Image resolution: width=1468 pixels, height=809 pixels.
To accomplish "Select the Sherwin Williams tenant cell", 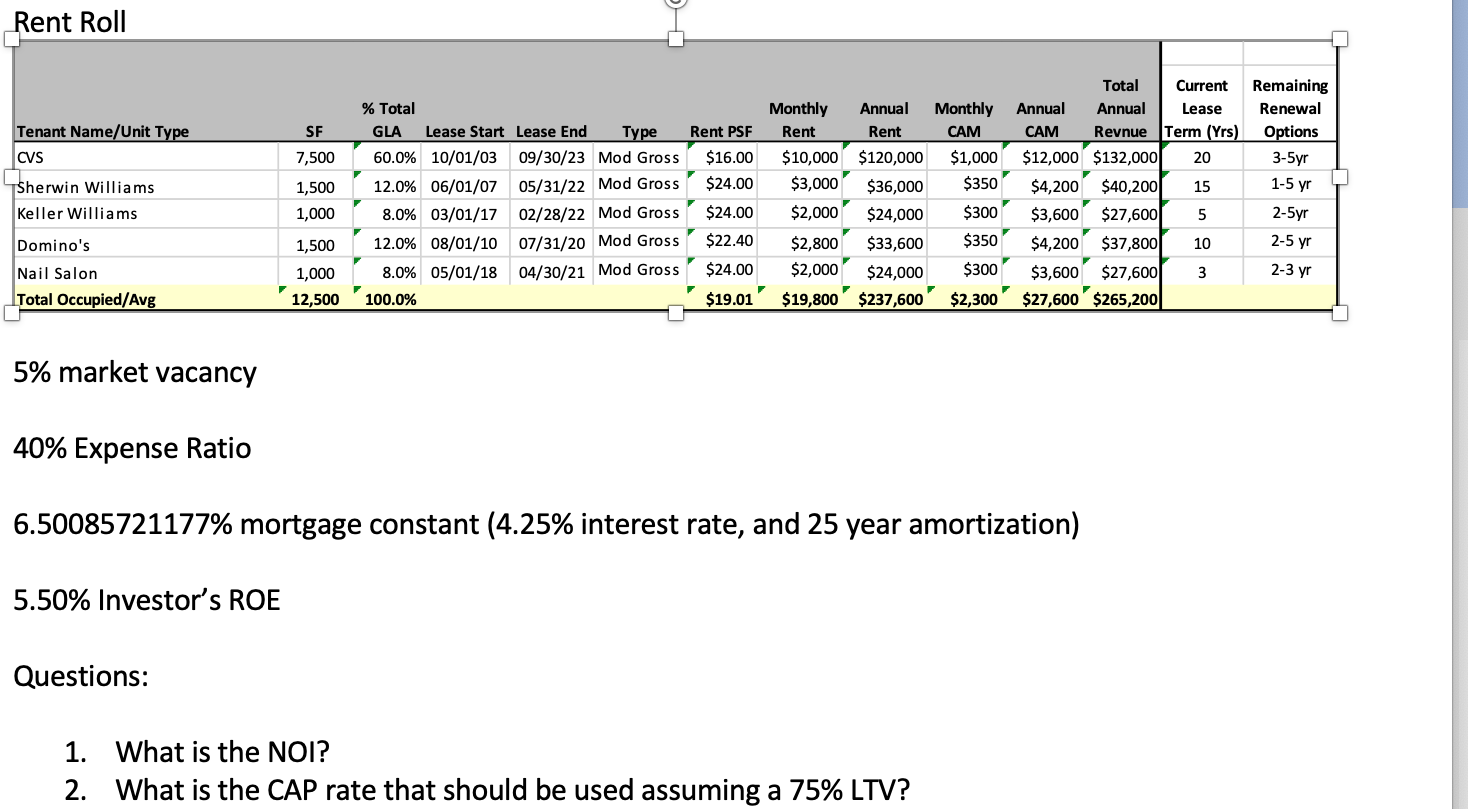I will (x=145, y=187).
